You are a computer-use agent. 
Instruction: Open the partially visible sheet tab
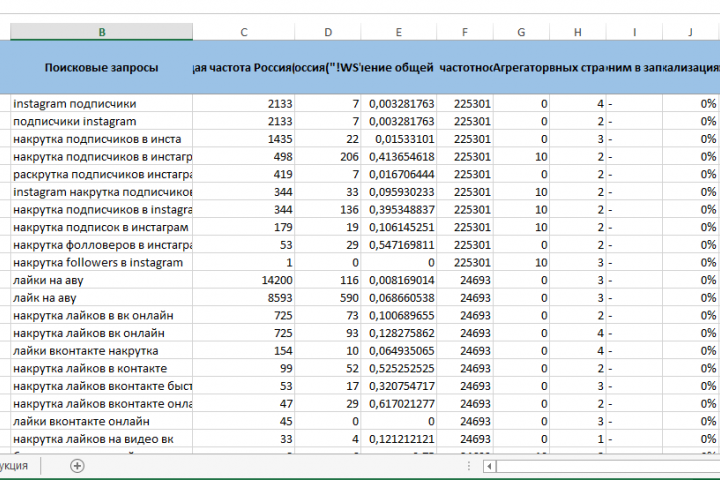coord(18,466)
